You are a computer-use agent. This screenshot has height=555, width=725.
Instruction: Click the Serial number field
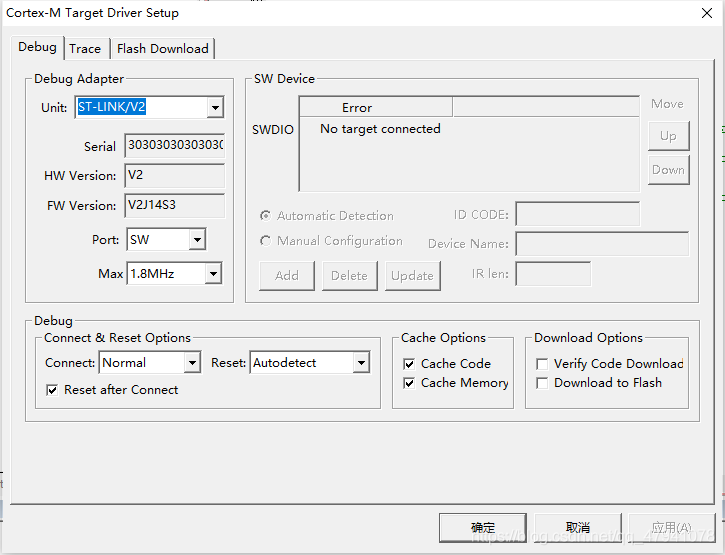[175, 145]
